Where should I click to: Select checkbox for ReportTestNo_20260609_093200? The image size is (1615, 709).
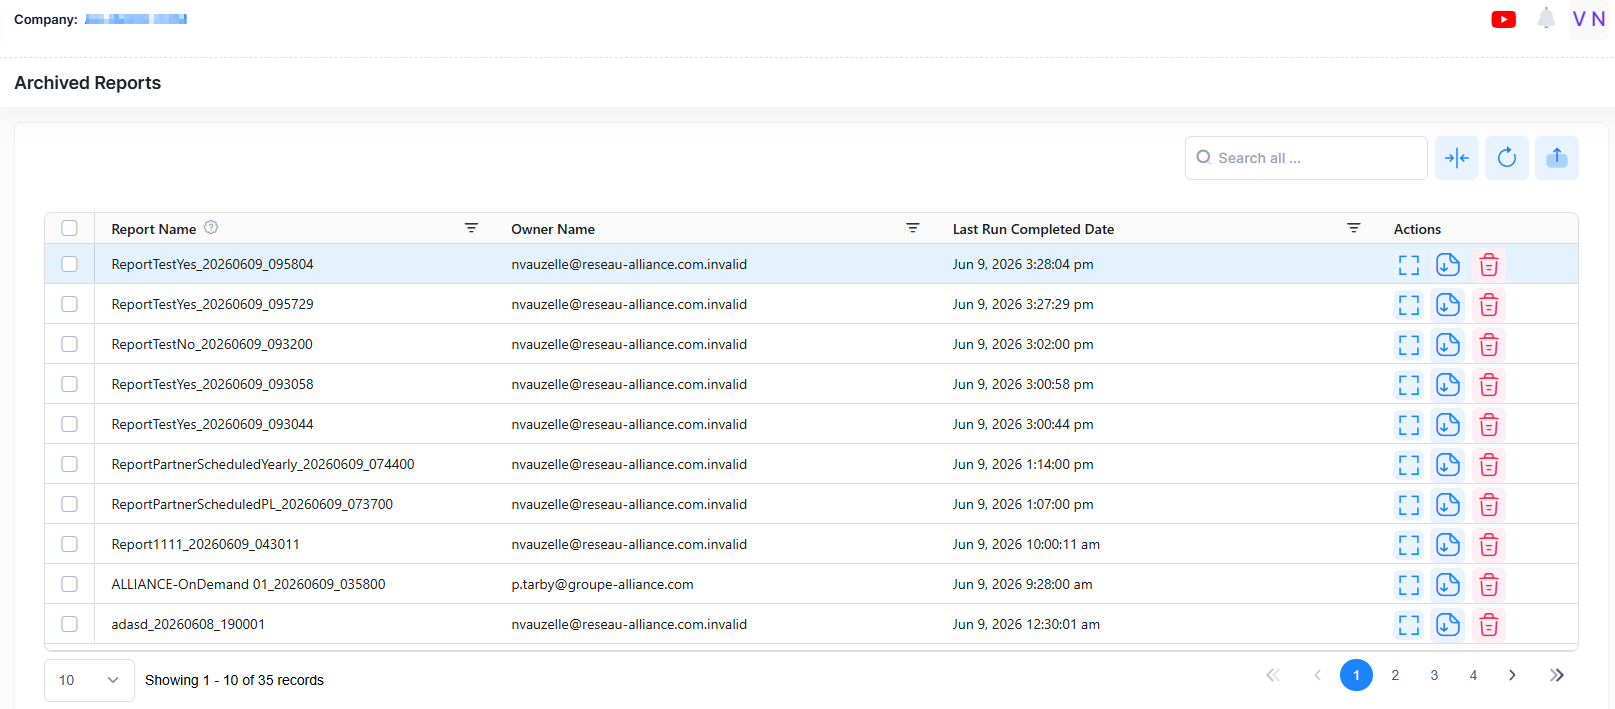pos(69,344)
